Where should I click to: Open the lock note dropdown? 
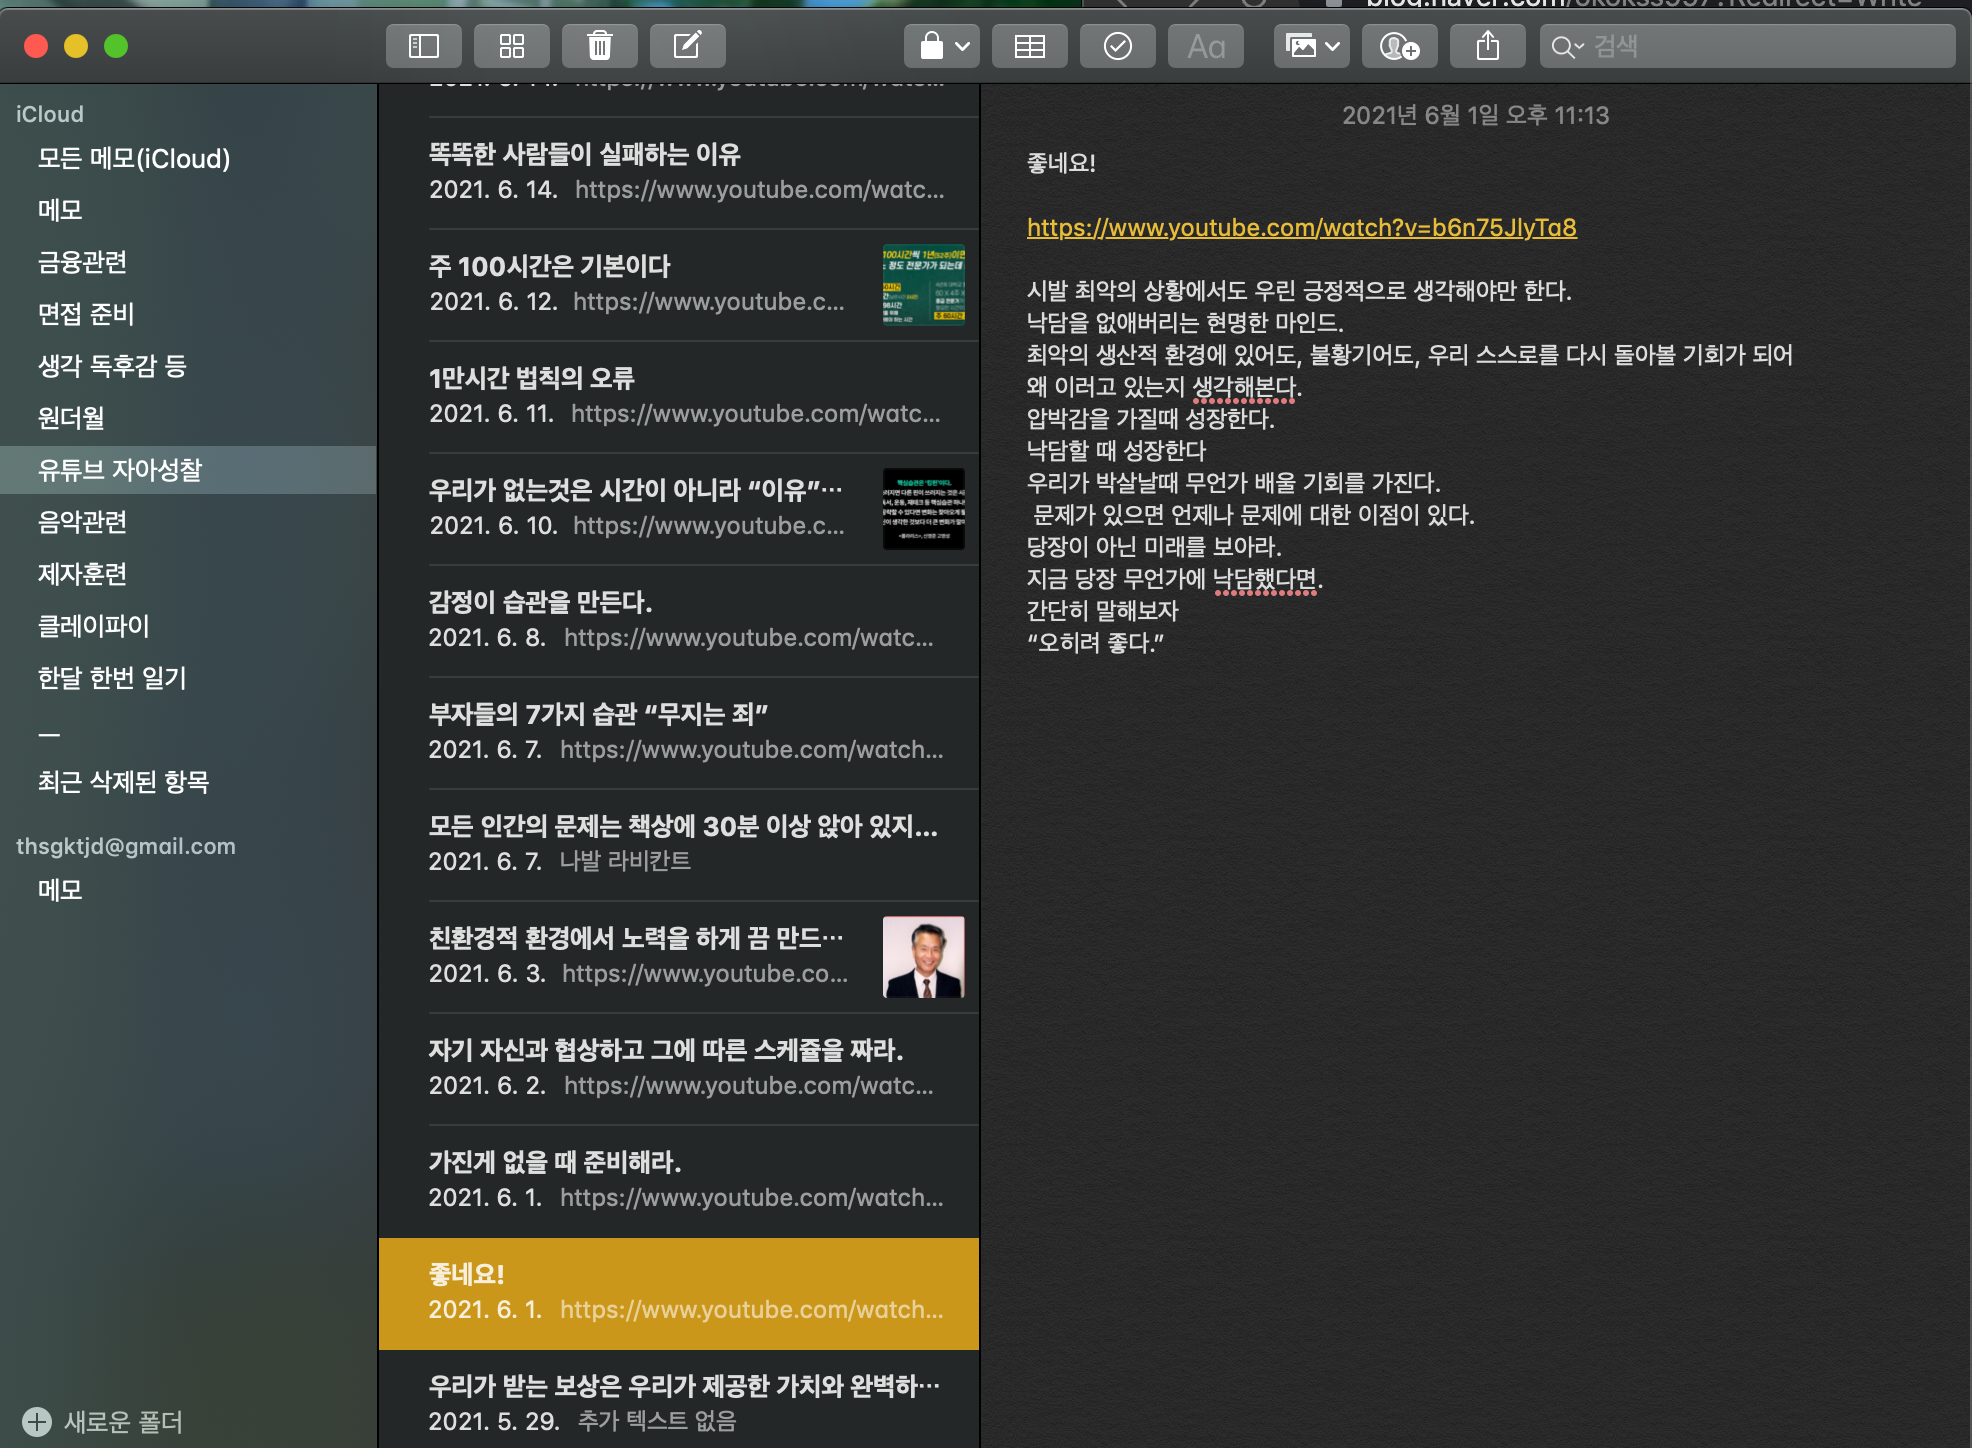[x=943, y=46]
